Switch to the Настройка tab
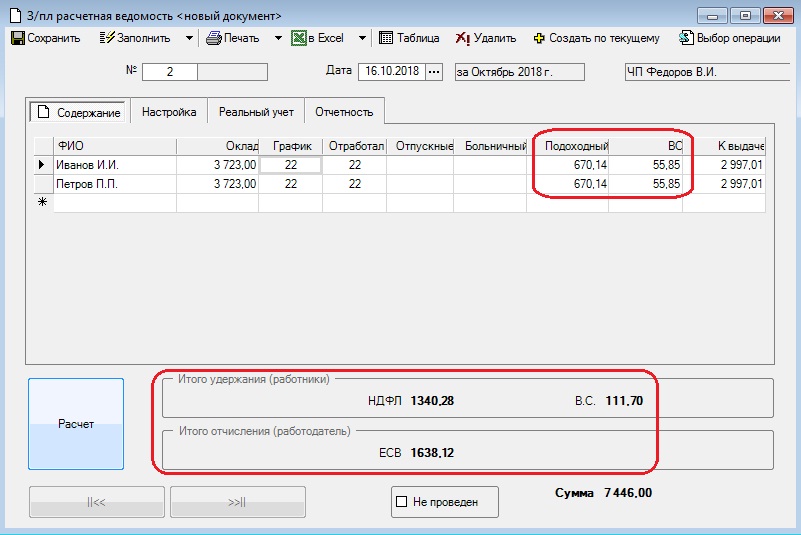The height and width of the screenshot is (535, 801). [169, 112]
